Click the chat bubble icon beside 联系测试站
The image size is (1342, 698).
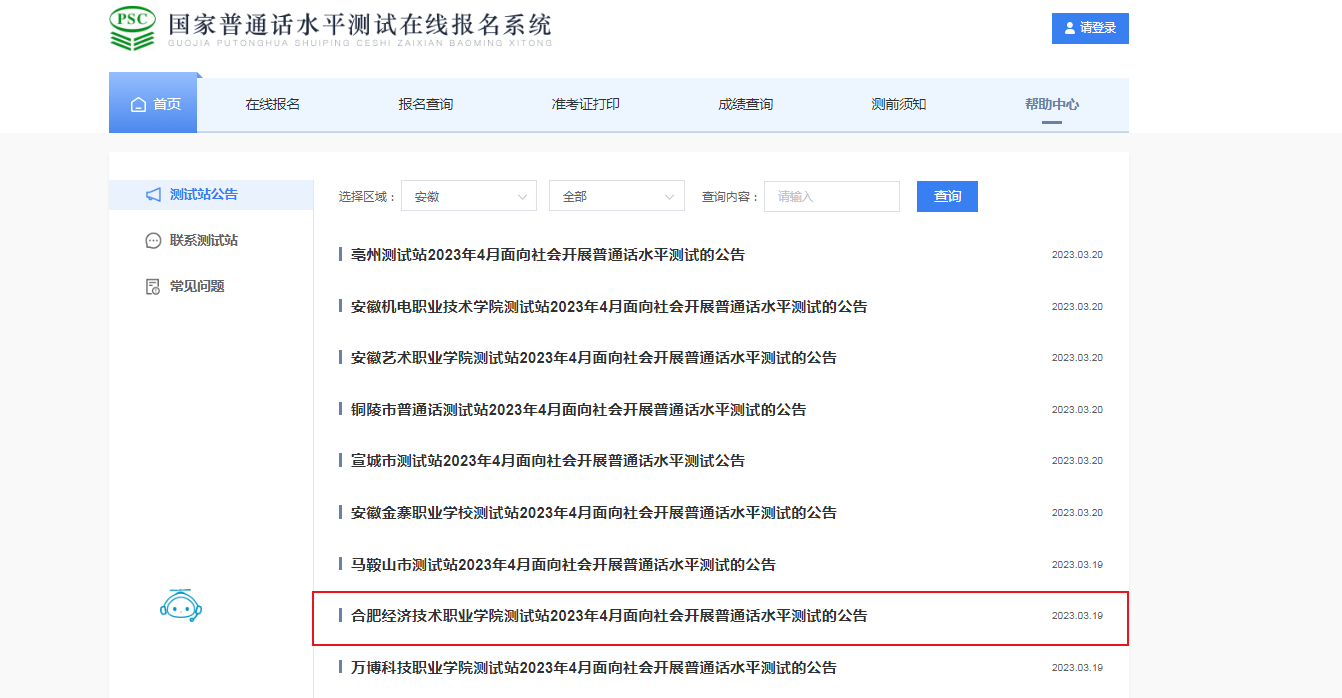click(153, 241)
